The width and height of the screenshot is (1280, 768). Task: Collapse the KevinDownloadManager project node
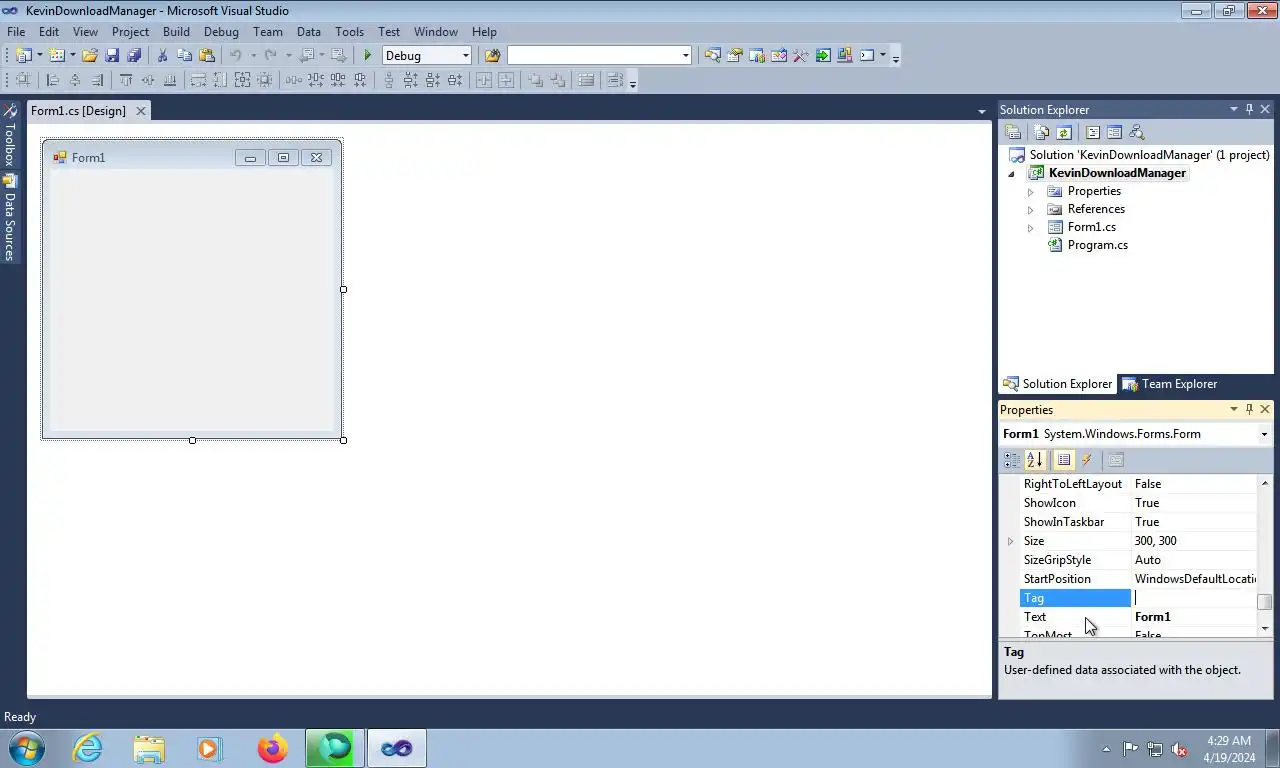coord(1011,173)
